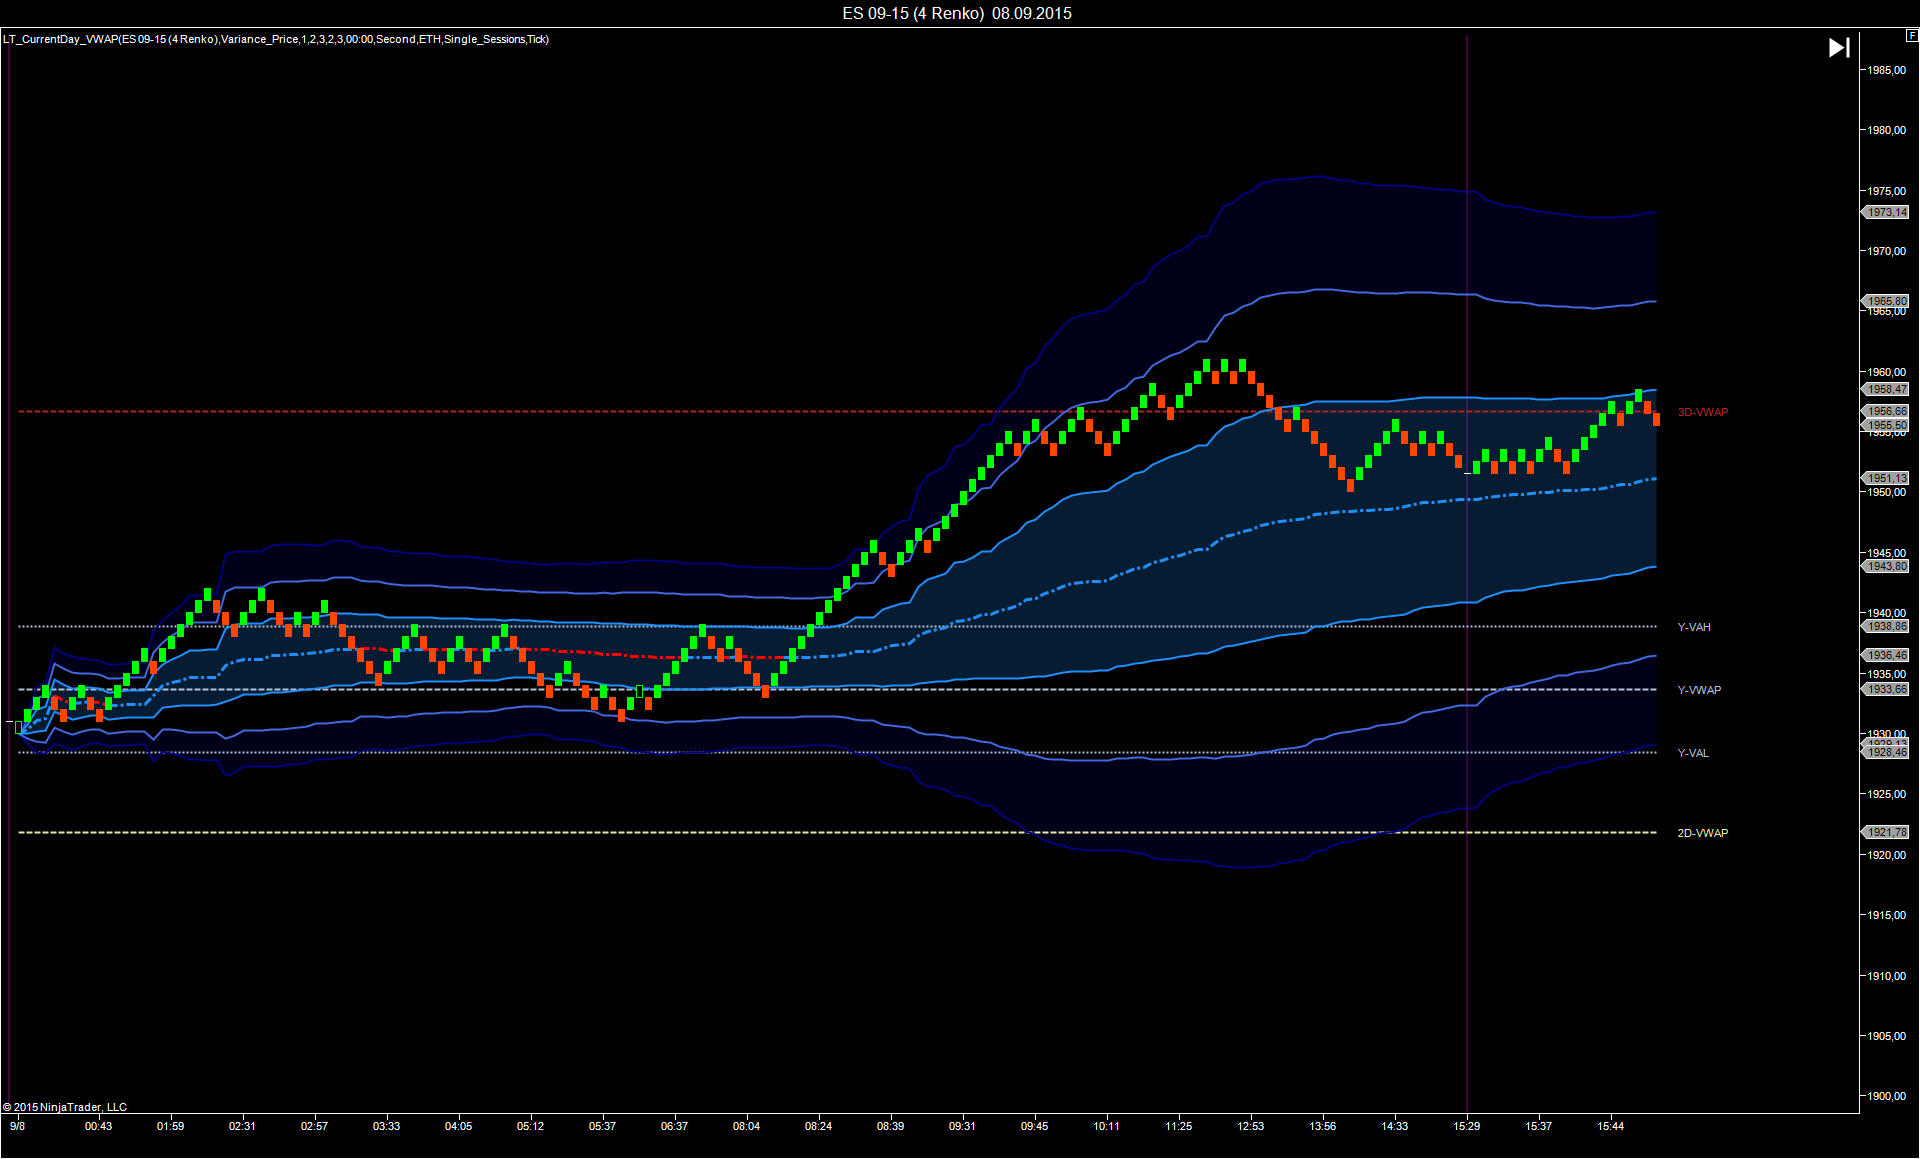Screen dimensions: 1920x1159
Task: Click the 1943,80 price marker
Action: 1886,566
